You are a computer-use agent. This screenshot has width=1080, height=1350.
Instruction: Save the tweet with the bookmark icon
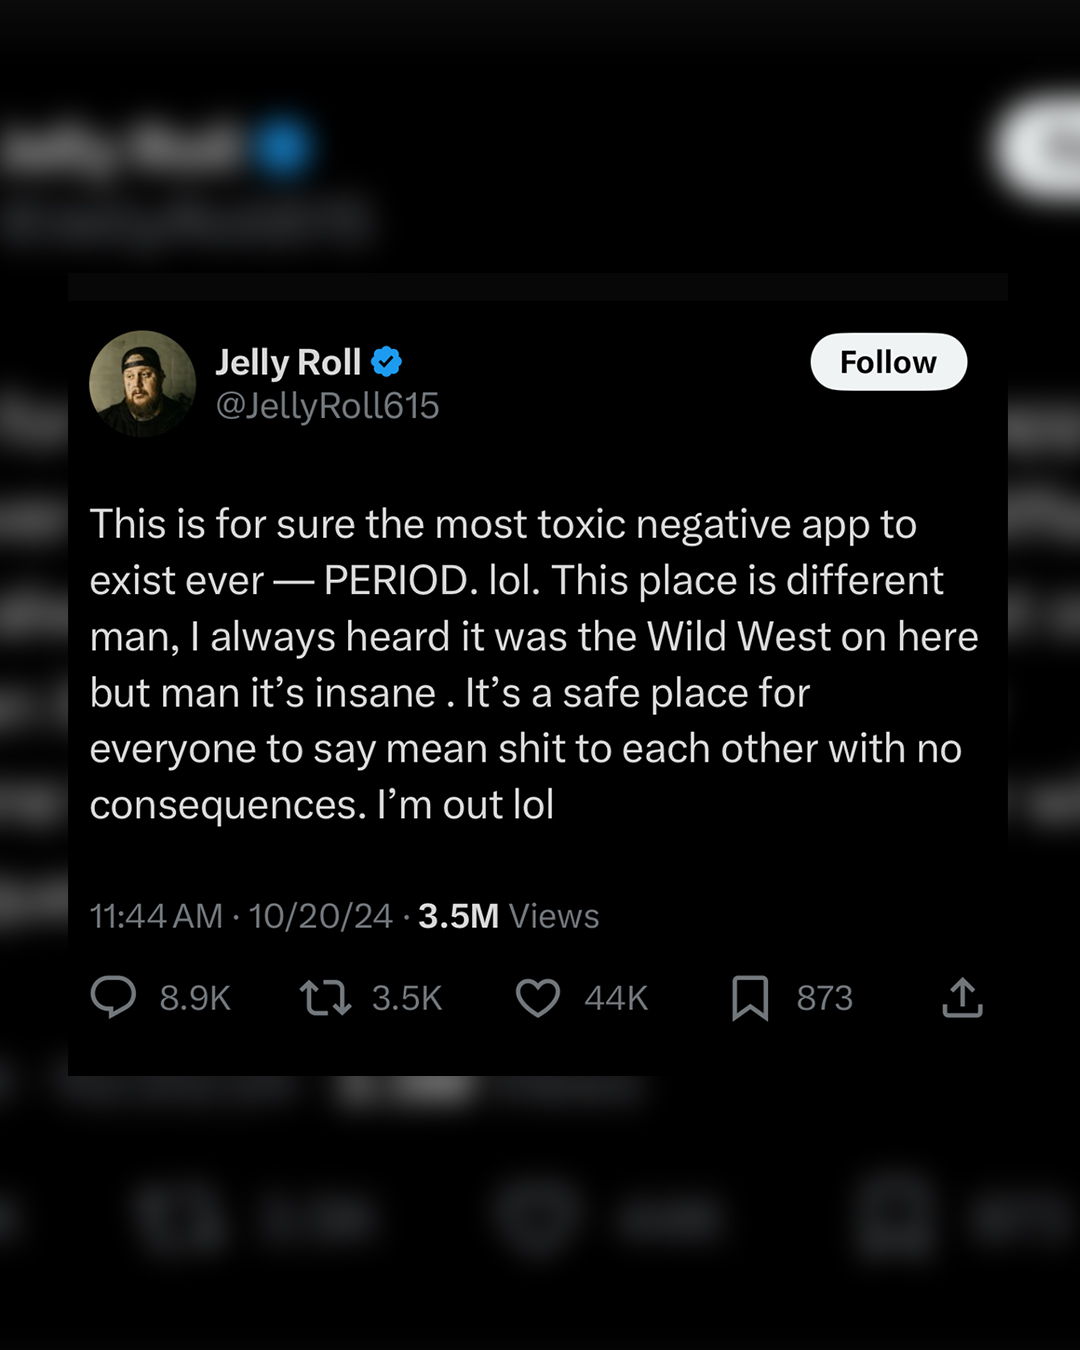point(750,998)
